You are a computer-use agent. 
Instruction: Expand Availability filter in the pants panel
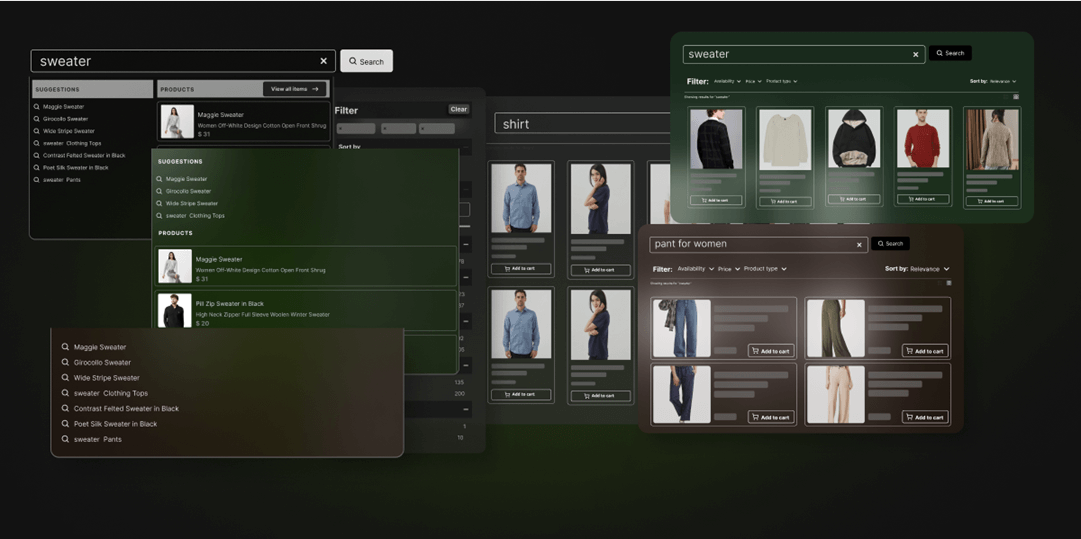[x=695, y=269]
